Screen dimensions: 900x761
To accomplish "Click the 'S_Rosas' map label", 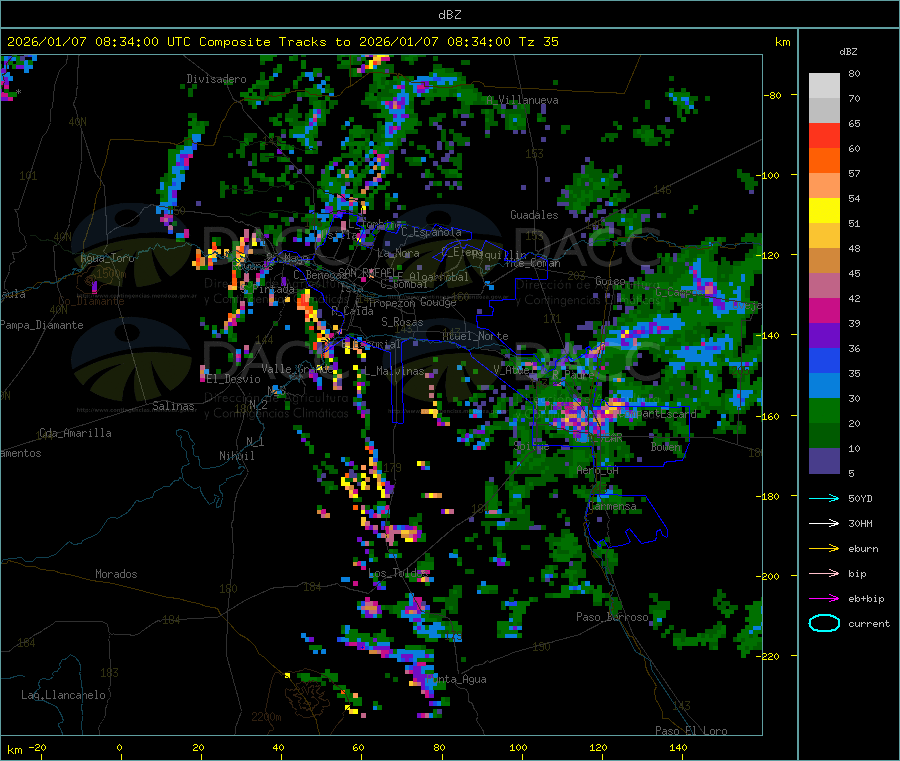I will [402, 322].
